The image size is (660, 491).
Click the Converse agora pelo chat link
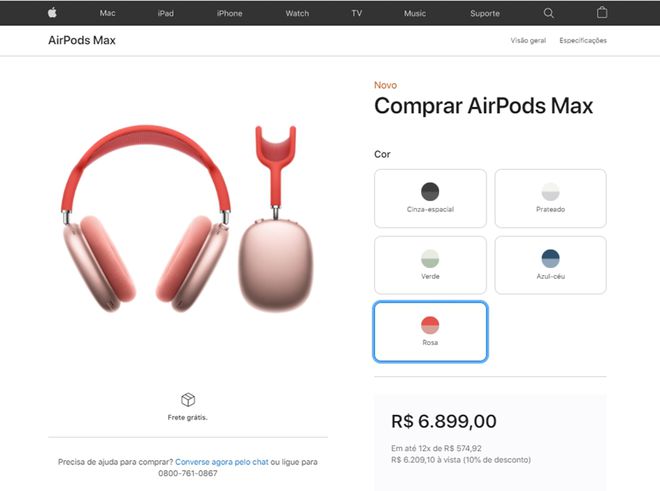[x=222, y=462]
